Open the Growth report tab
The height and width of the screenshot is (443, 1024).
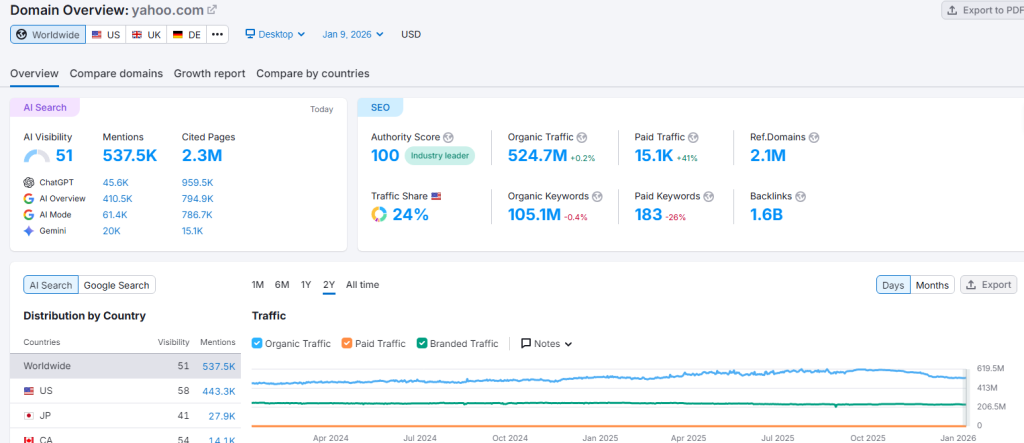(x=209, y=74)
